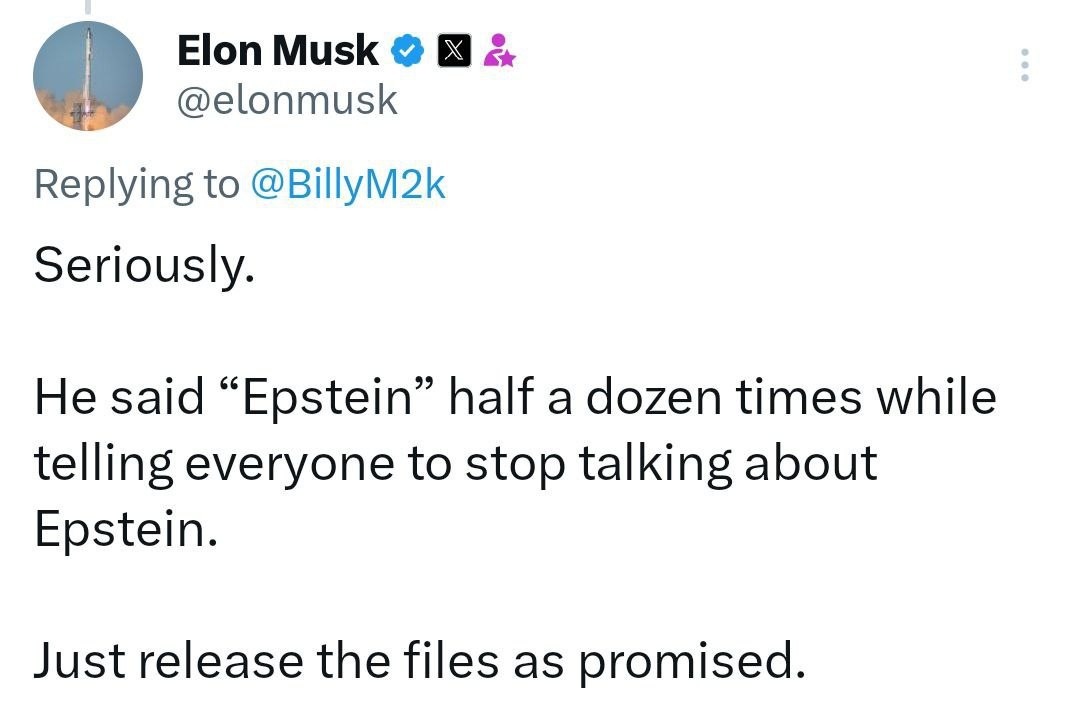Open the three-dot more options menu
The image size is (1080, 711).
(x=1025, y=65)
